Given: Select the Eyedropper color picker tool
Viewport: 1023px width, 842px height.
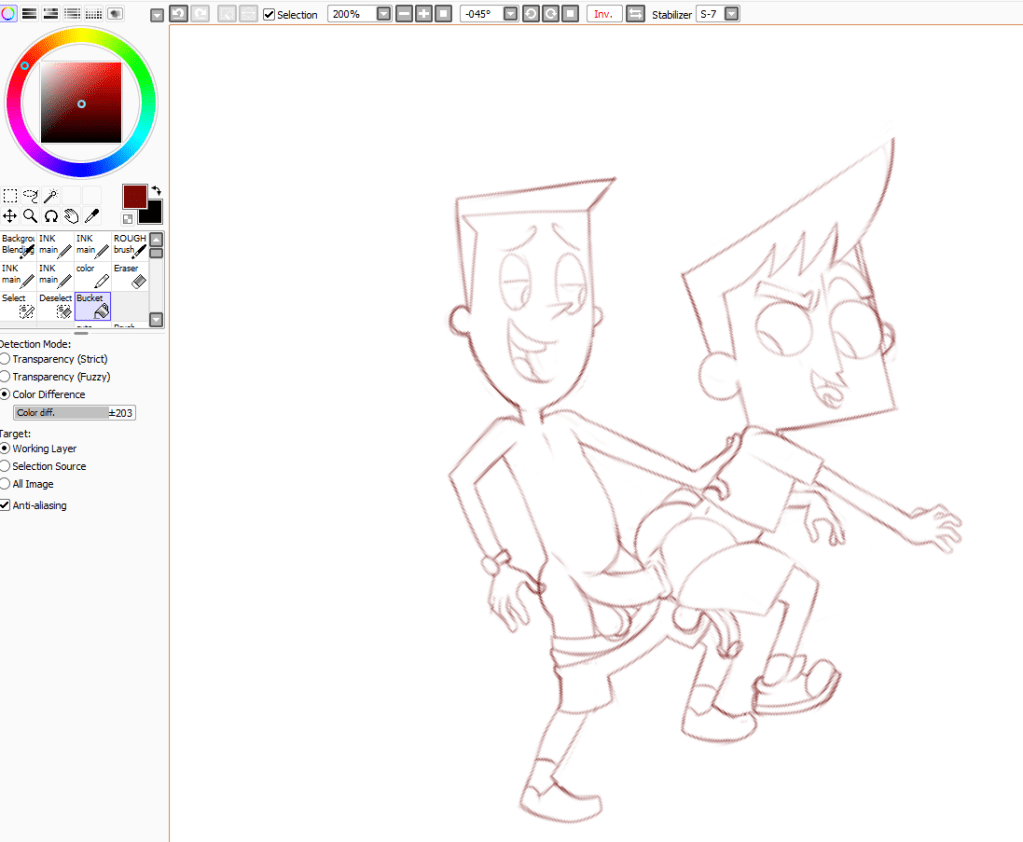Looking at the screenshot, I should click(91, 216).
